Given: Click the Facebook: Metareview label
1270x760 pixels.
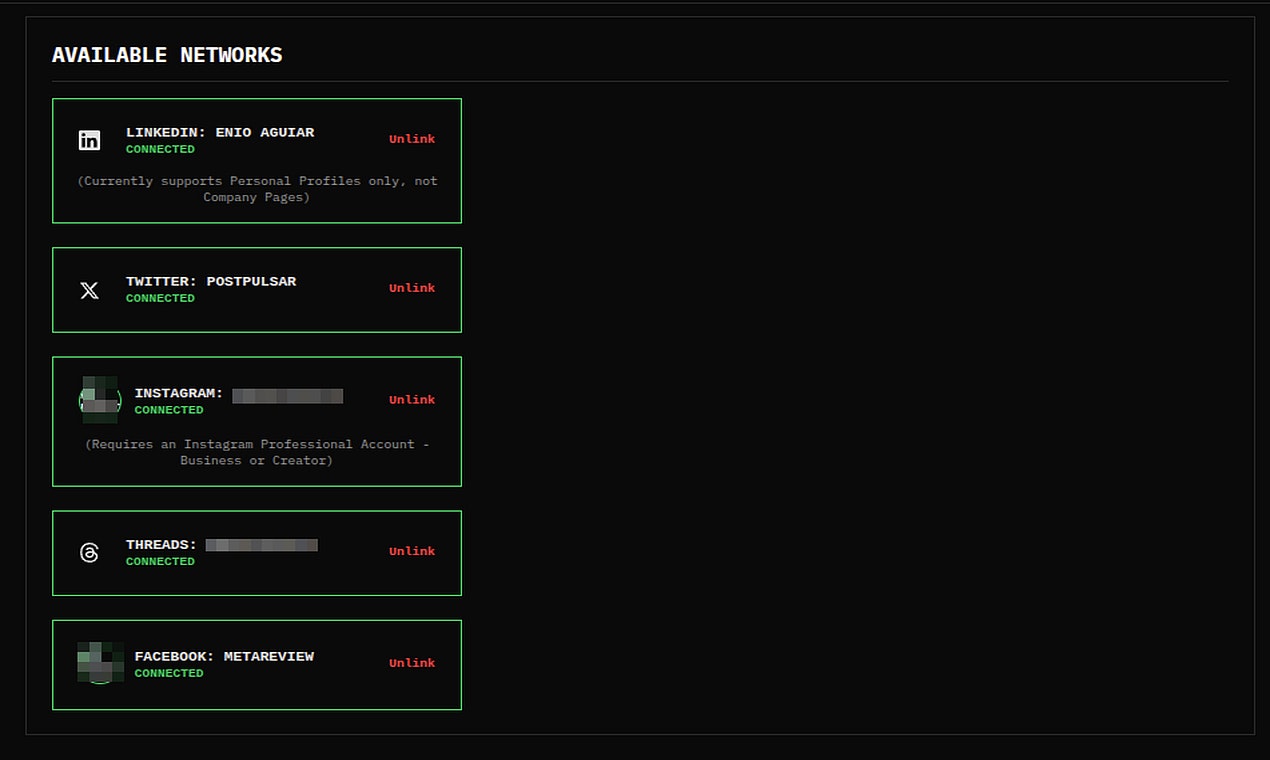Looking at the screenshot, I should 225,656.
